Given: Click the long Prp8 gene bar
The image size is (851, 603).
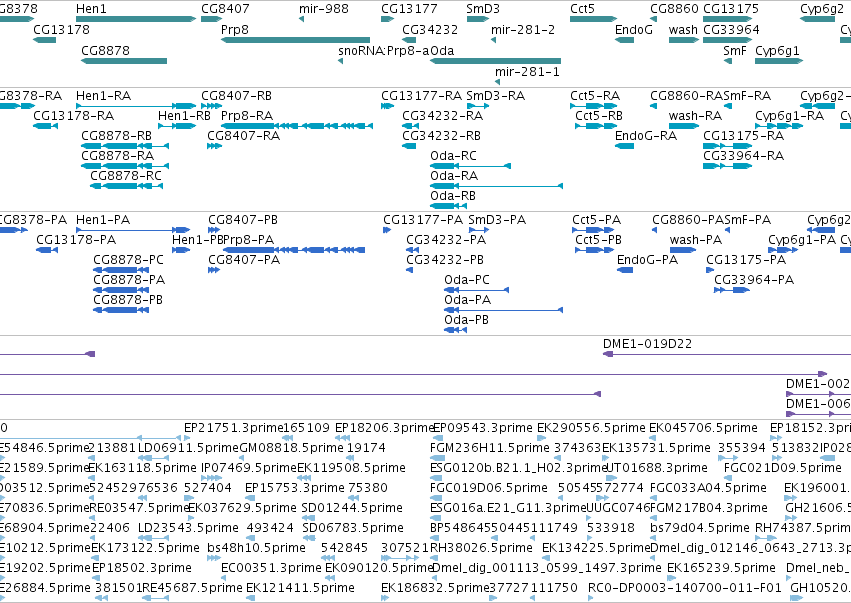Looking at the screenshot, I should (295, 40).
